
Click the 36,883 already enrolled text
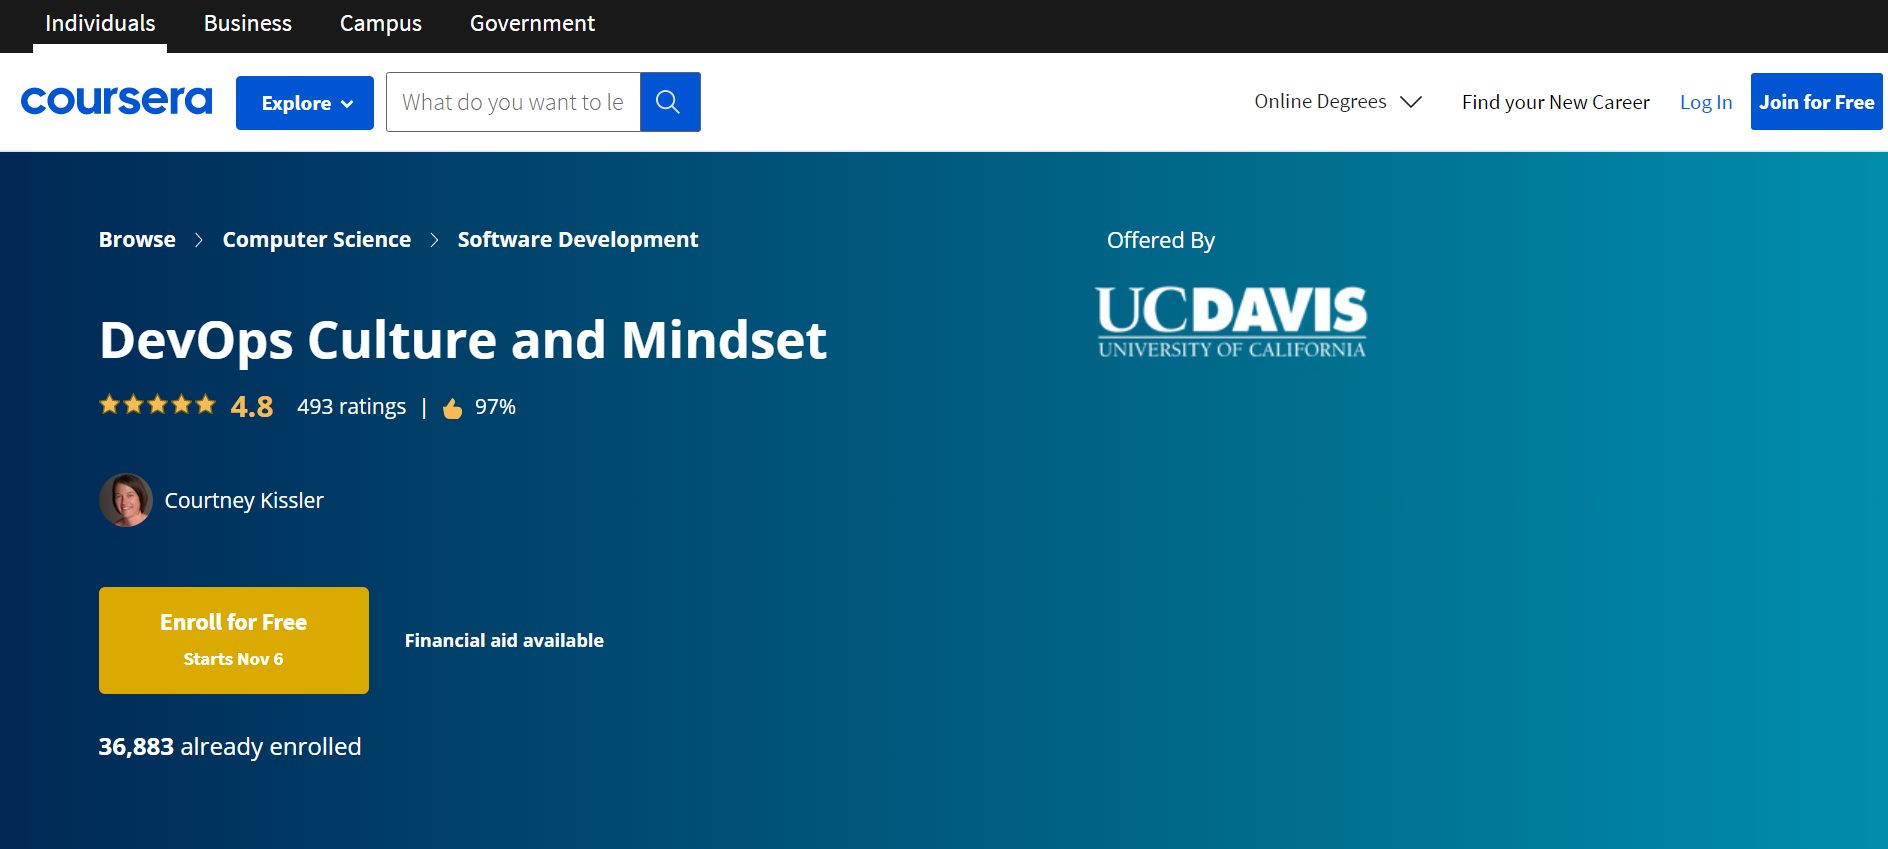230,747
